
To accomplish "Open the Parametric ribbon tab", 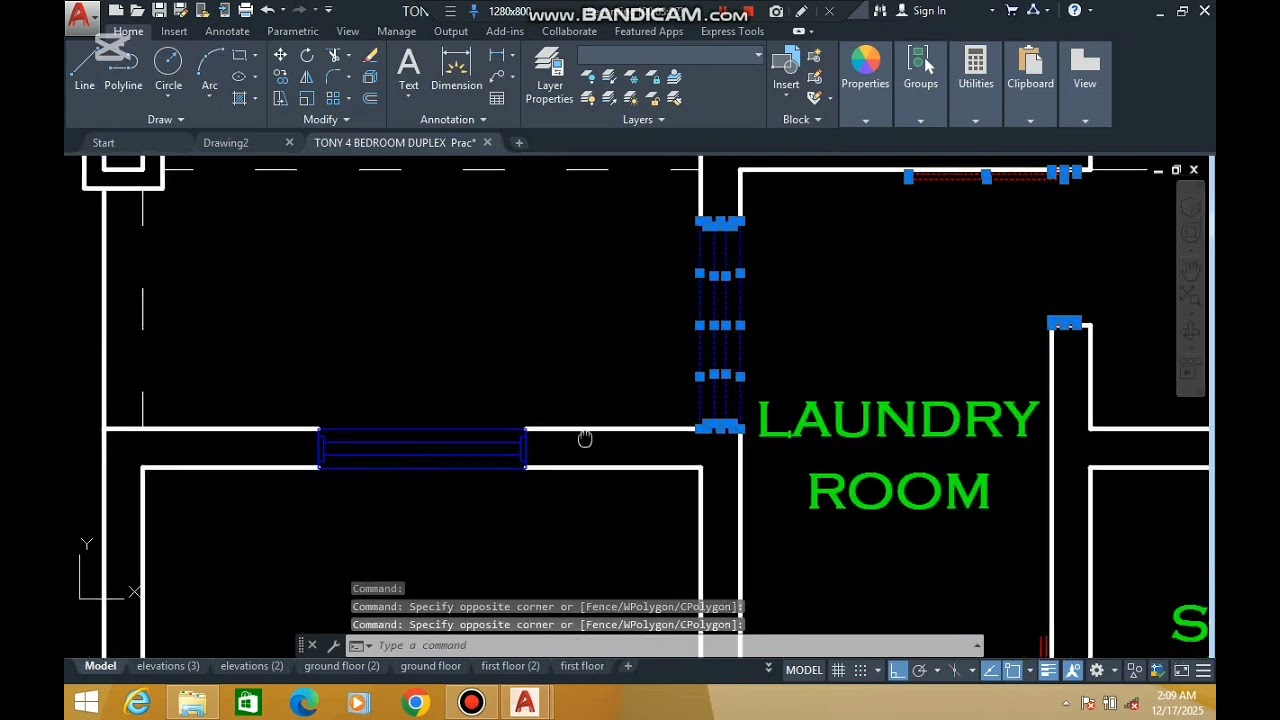I will click(292, 31).
